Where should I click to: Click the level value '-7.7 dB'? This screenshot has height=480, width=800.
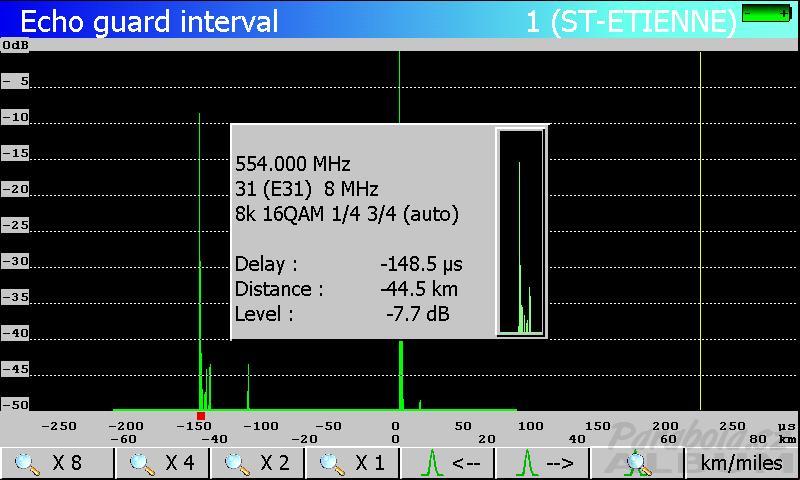pyautogui.click(x=418, y=314)
